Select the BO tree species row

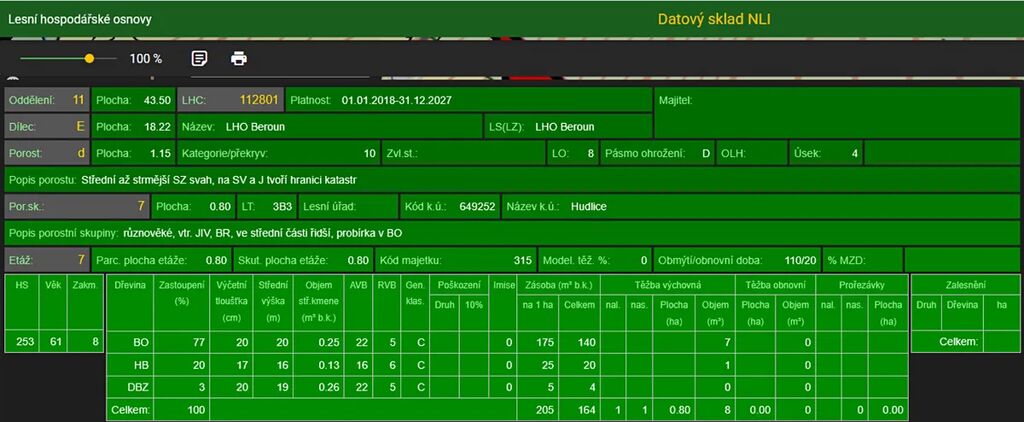pos(140,342)
